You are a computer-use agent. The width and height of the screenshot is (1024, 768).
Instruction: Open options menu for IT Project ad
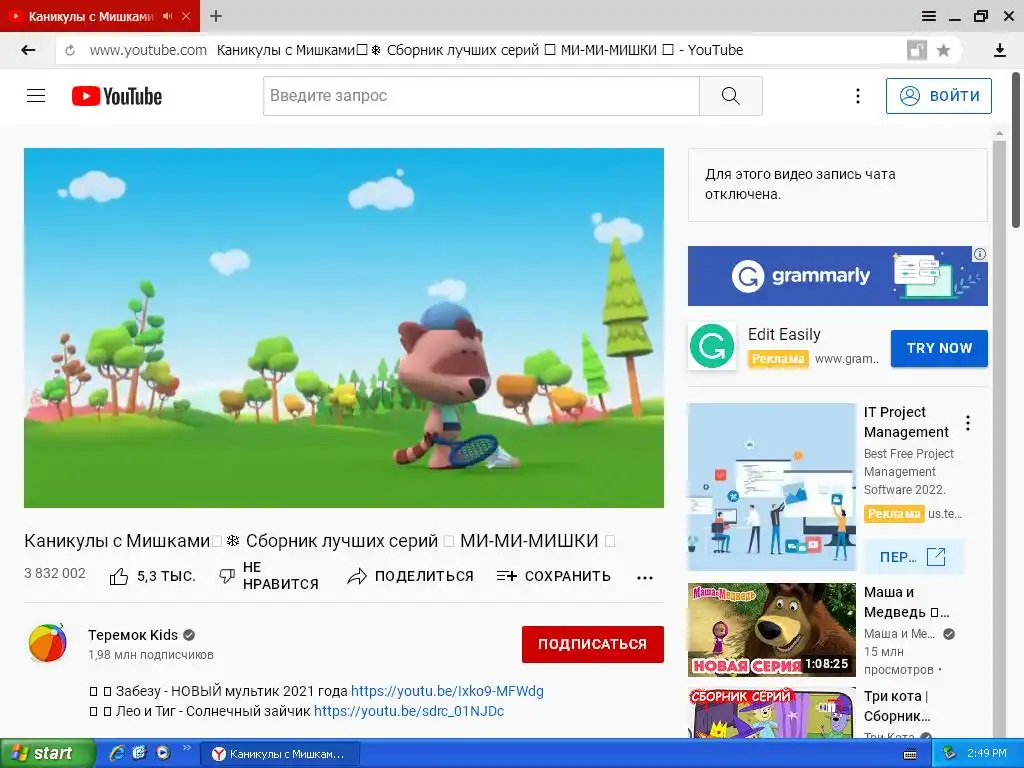[x=968, y=423]
